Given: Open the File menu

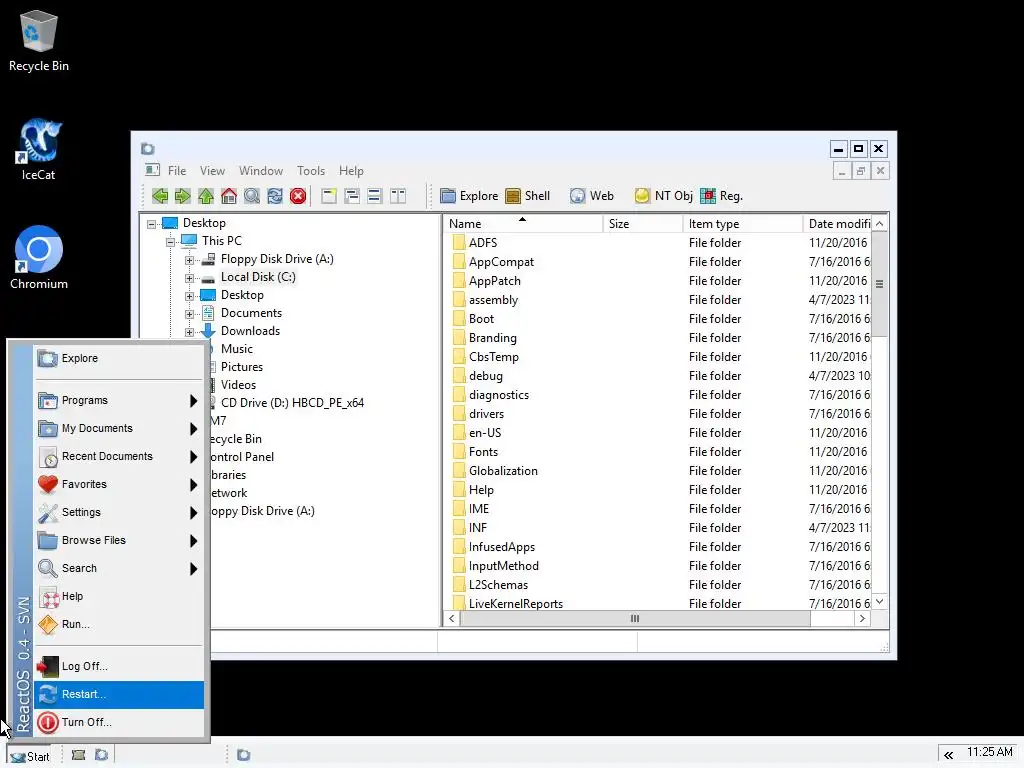Looking at the screenshot, I should coord(176,170).
